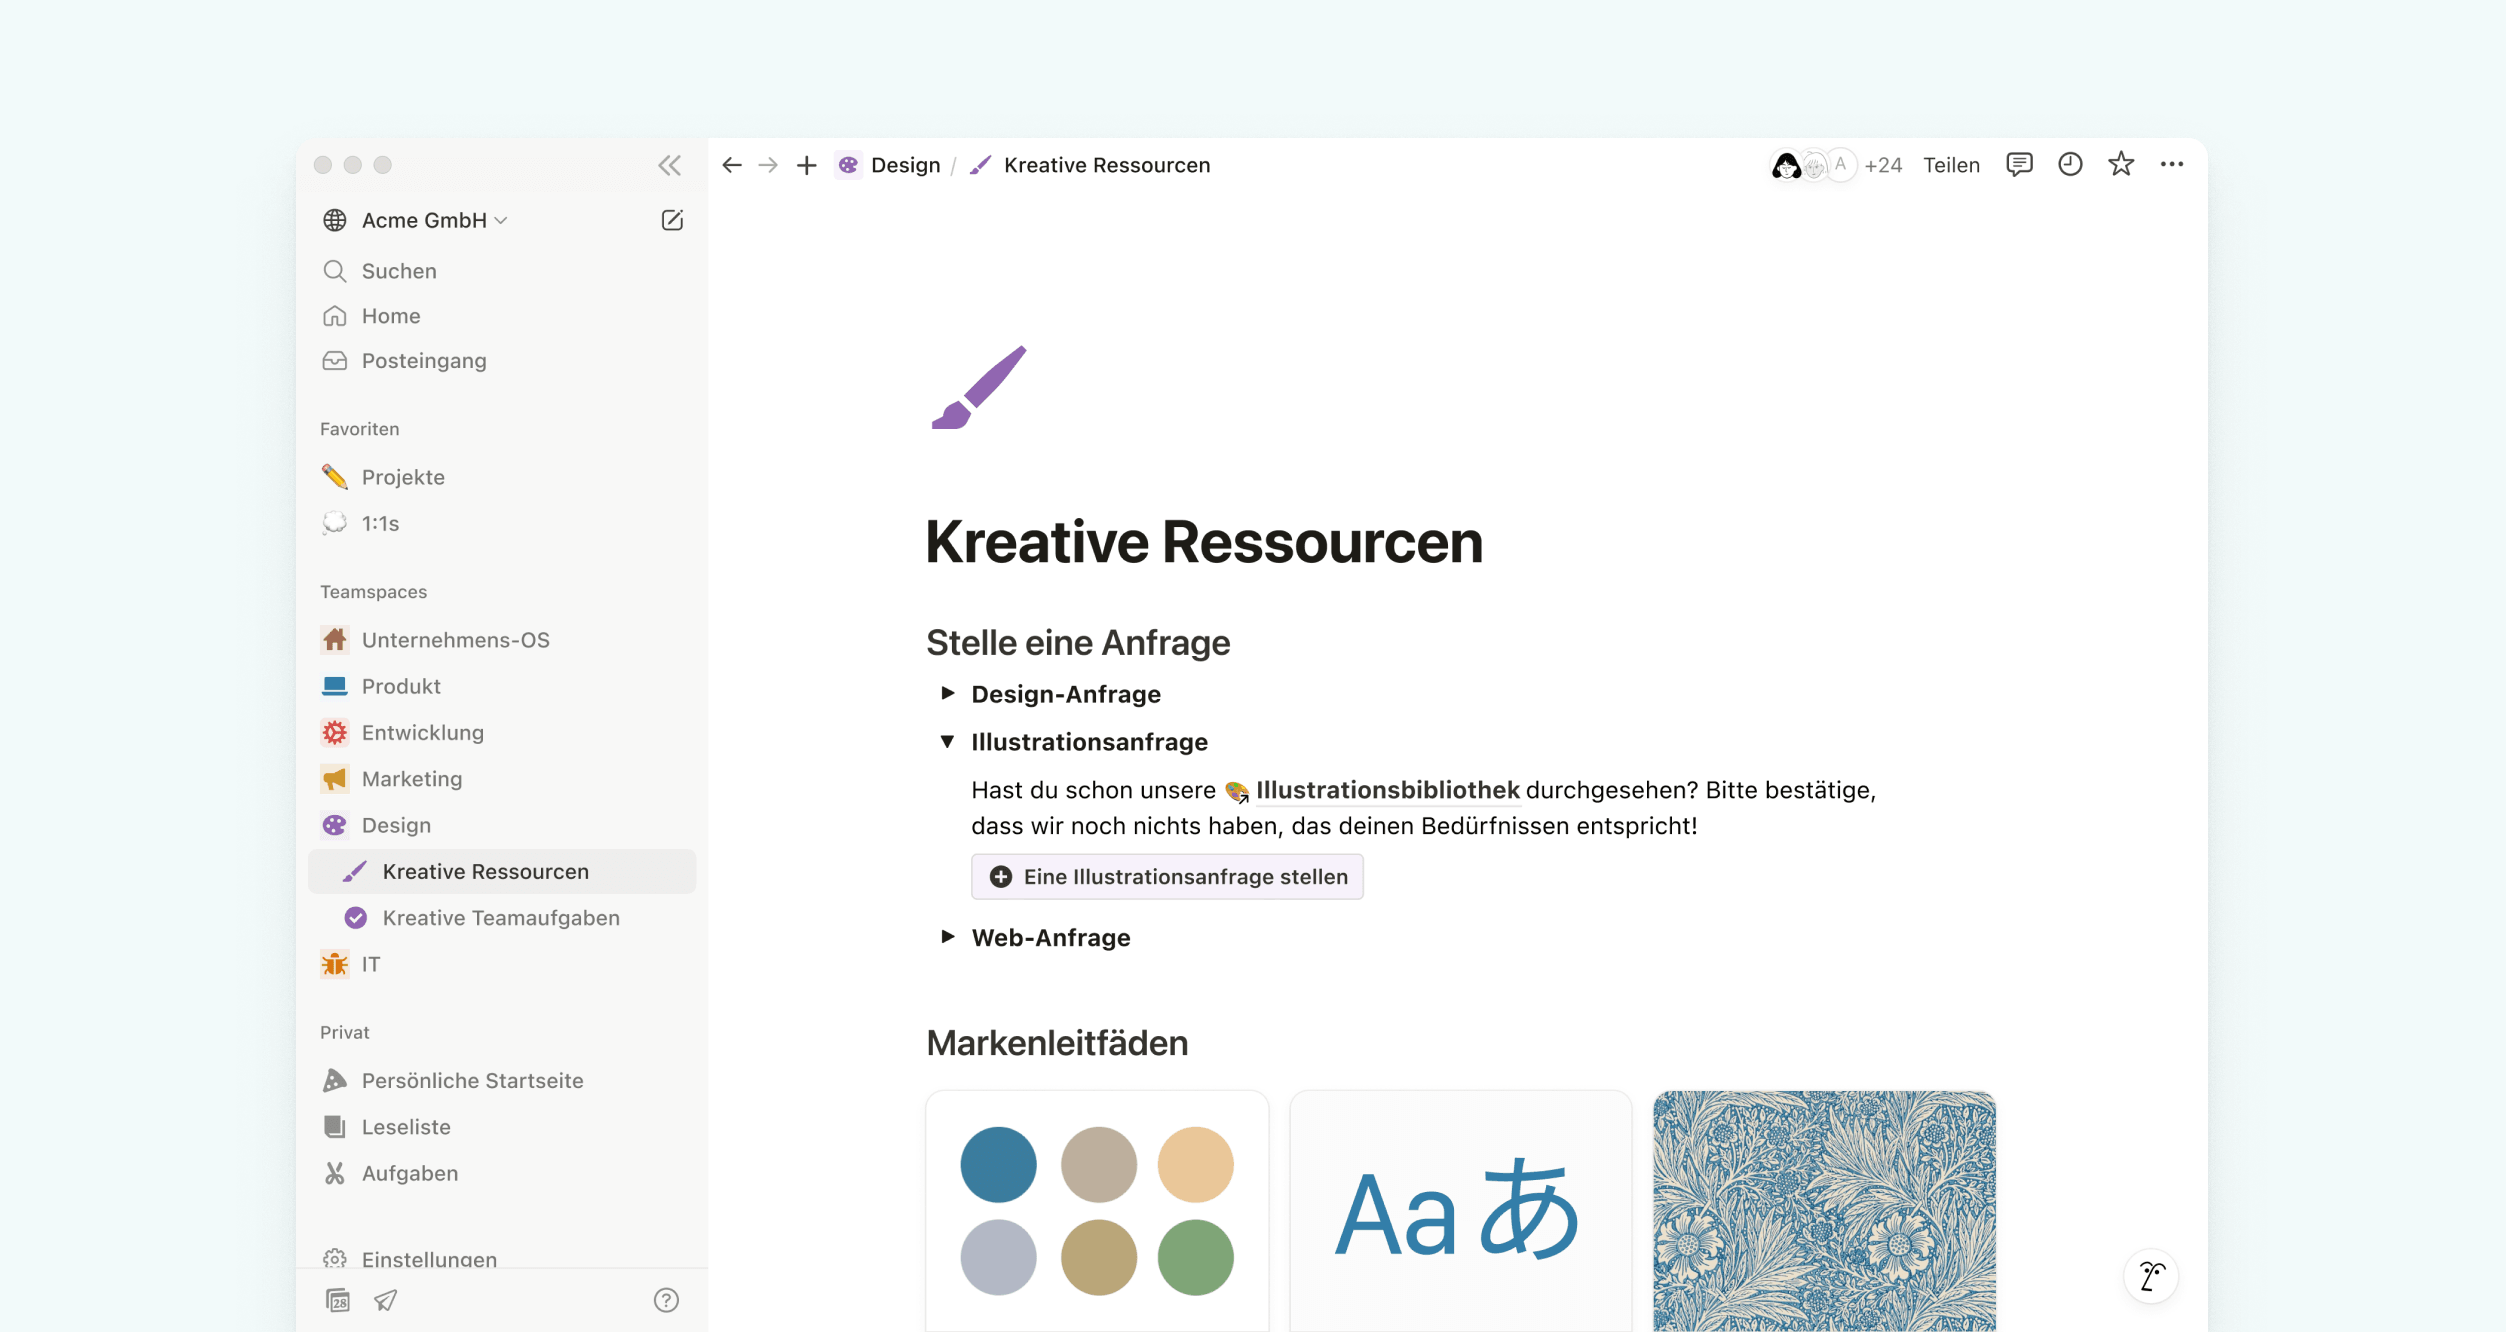Open Posteingang in the sidebar
Image resolution: width=2506 pixels, height=1332 pixels.
pyautogui.click(x=502, y=361)
